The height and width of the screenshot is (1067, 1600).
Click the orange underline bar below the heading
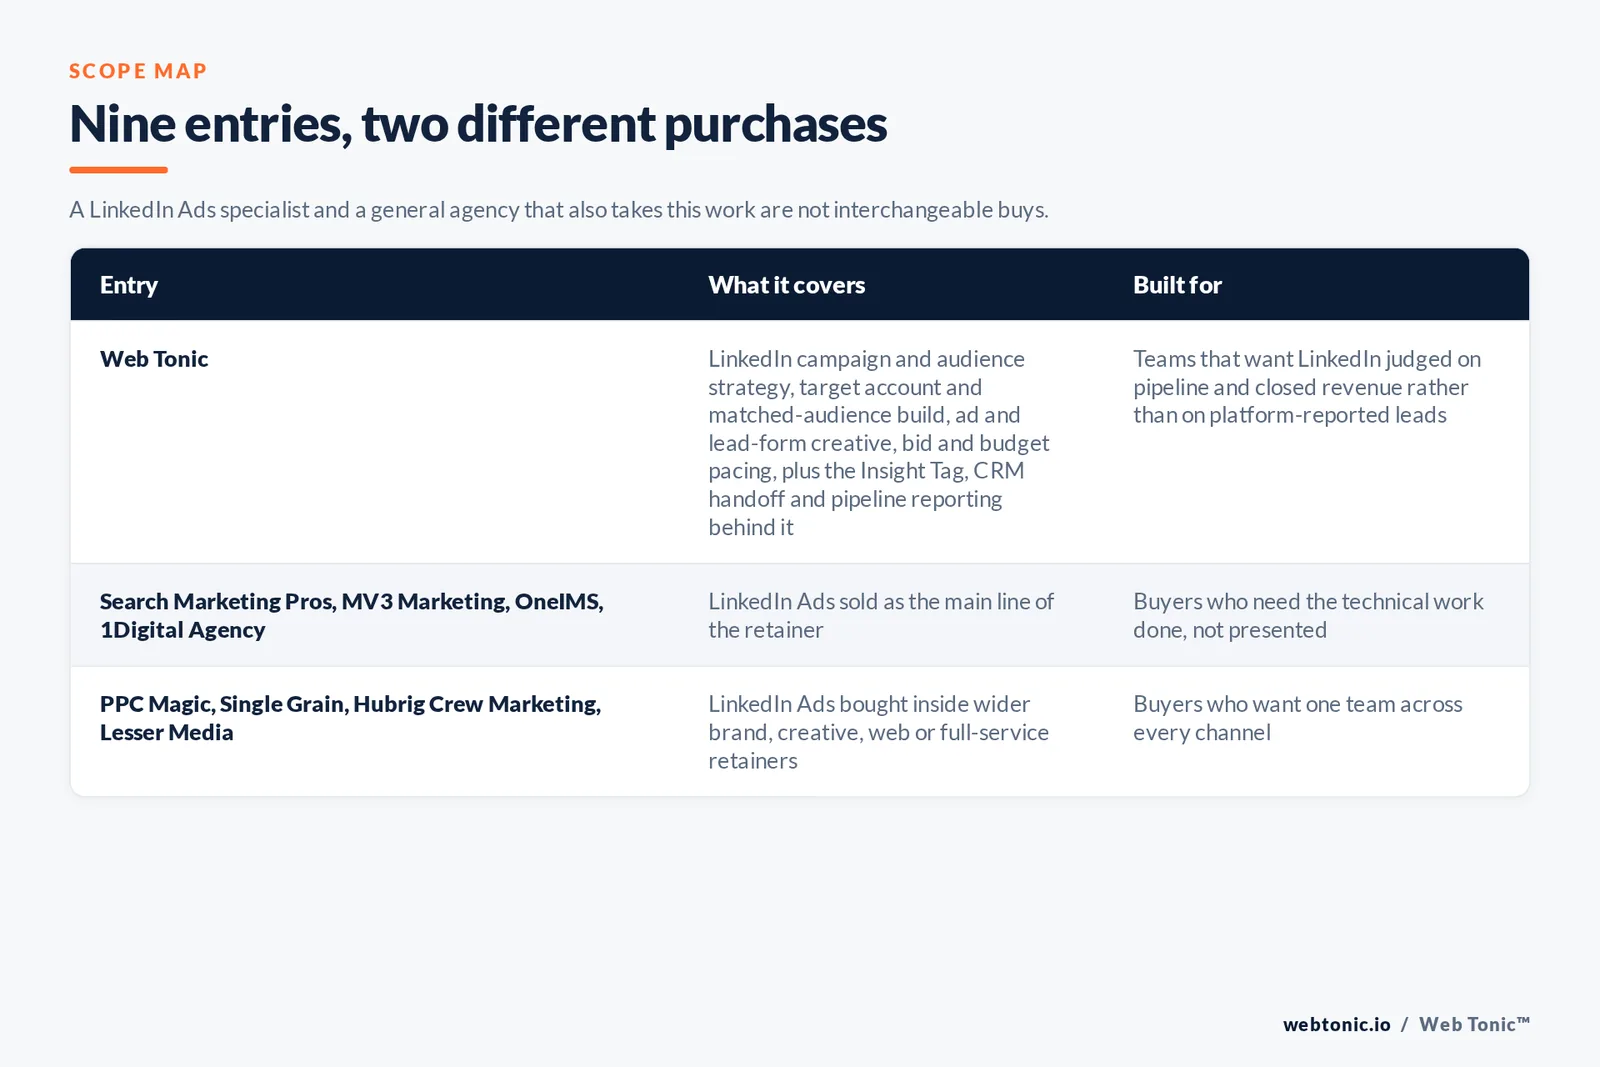point(118,170)
